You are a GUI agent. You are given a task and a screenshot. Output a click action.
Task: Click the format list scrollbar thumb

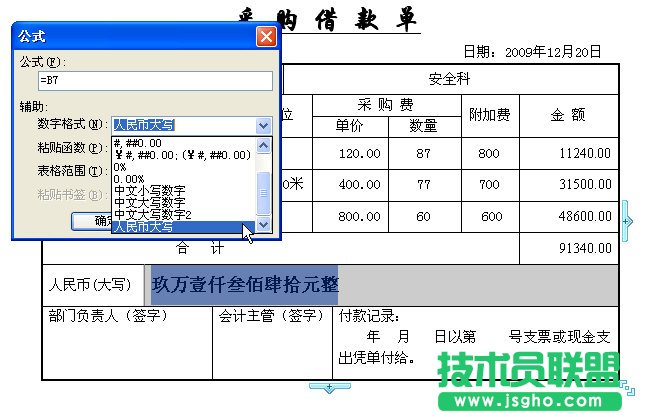click(263, 193)
